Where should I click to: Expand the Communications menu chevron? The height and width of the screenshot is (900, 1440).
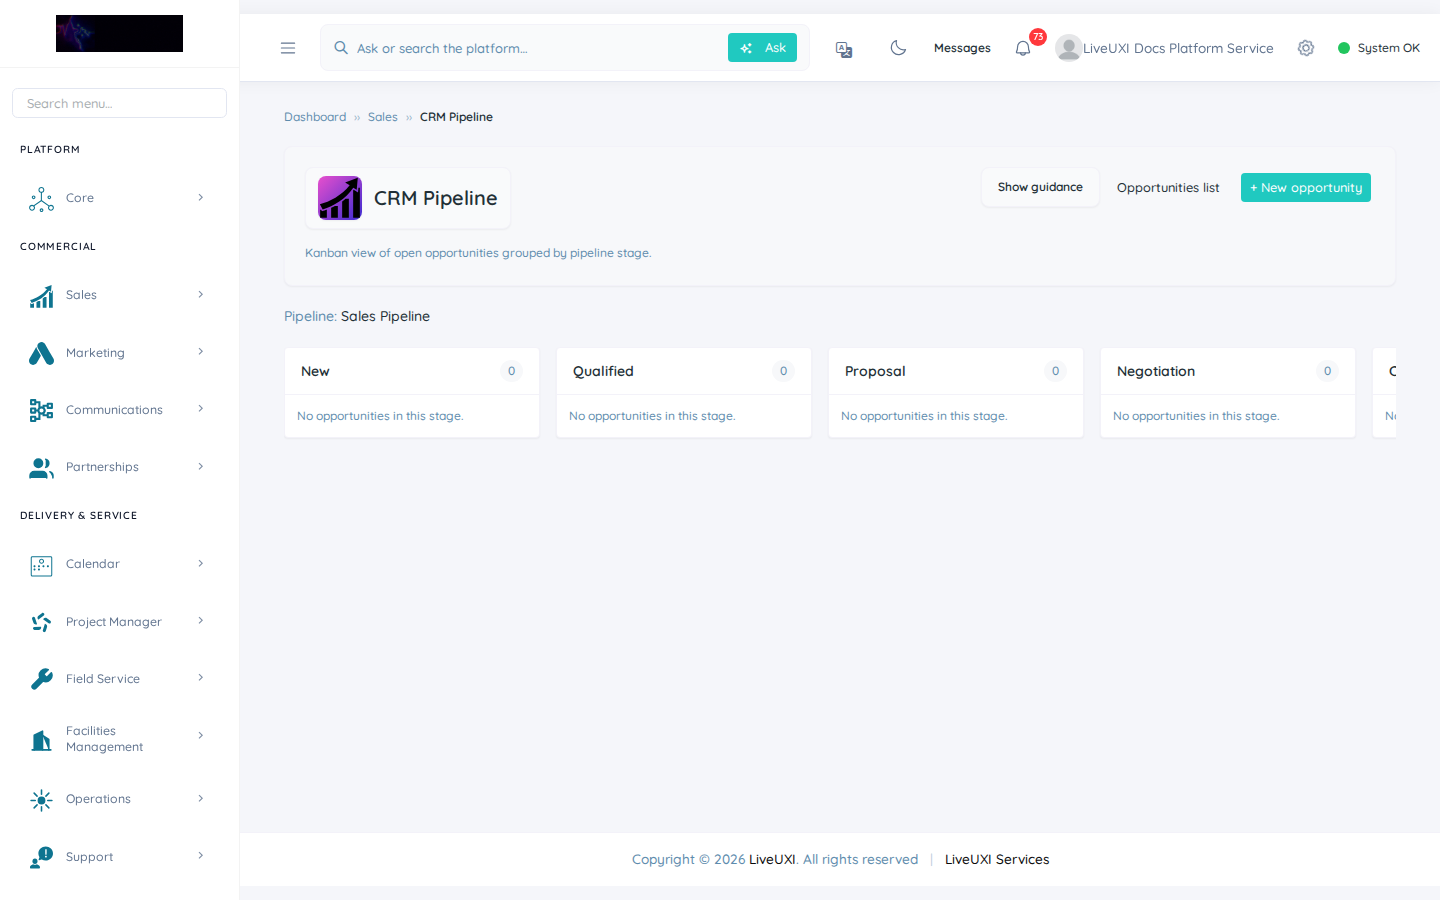201,408
